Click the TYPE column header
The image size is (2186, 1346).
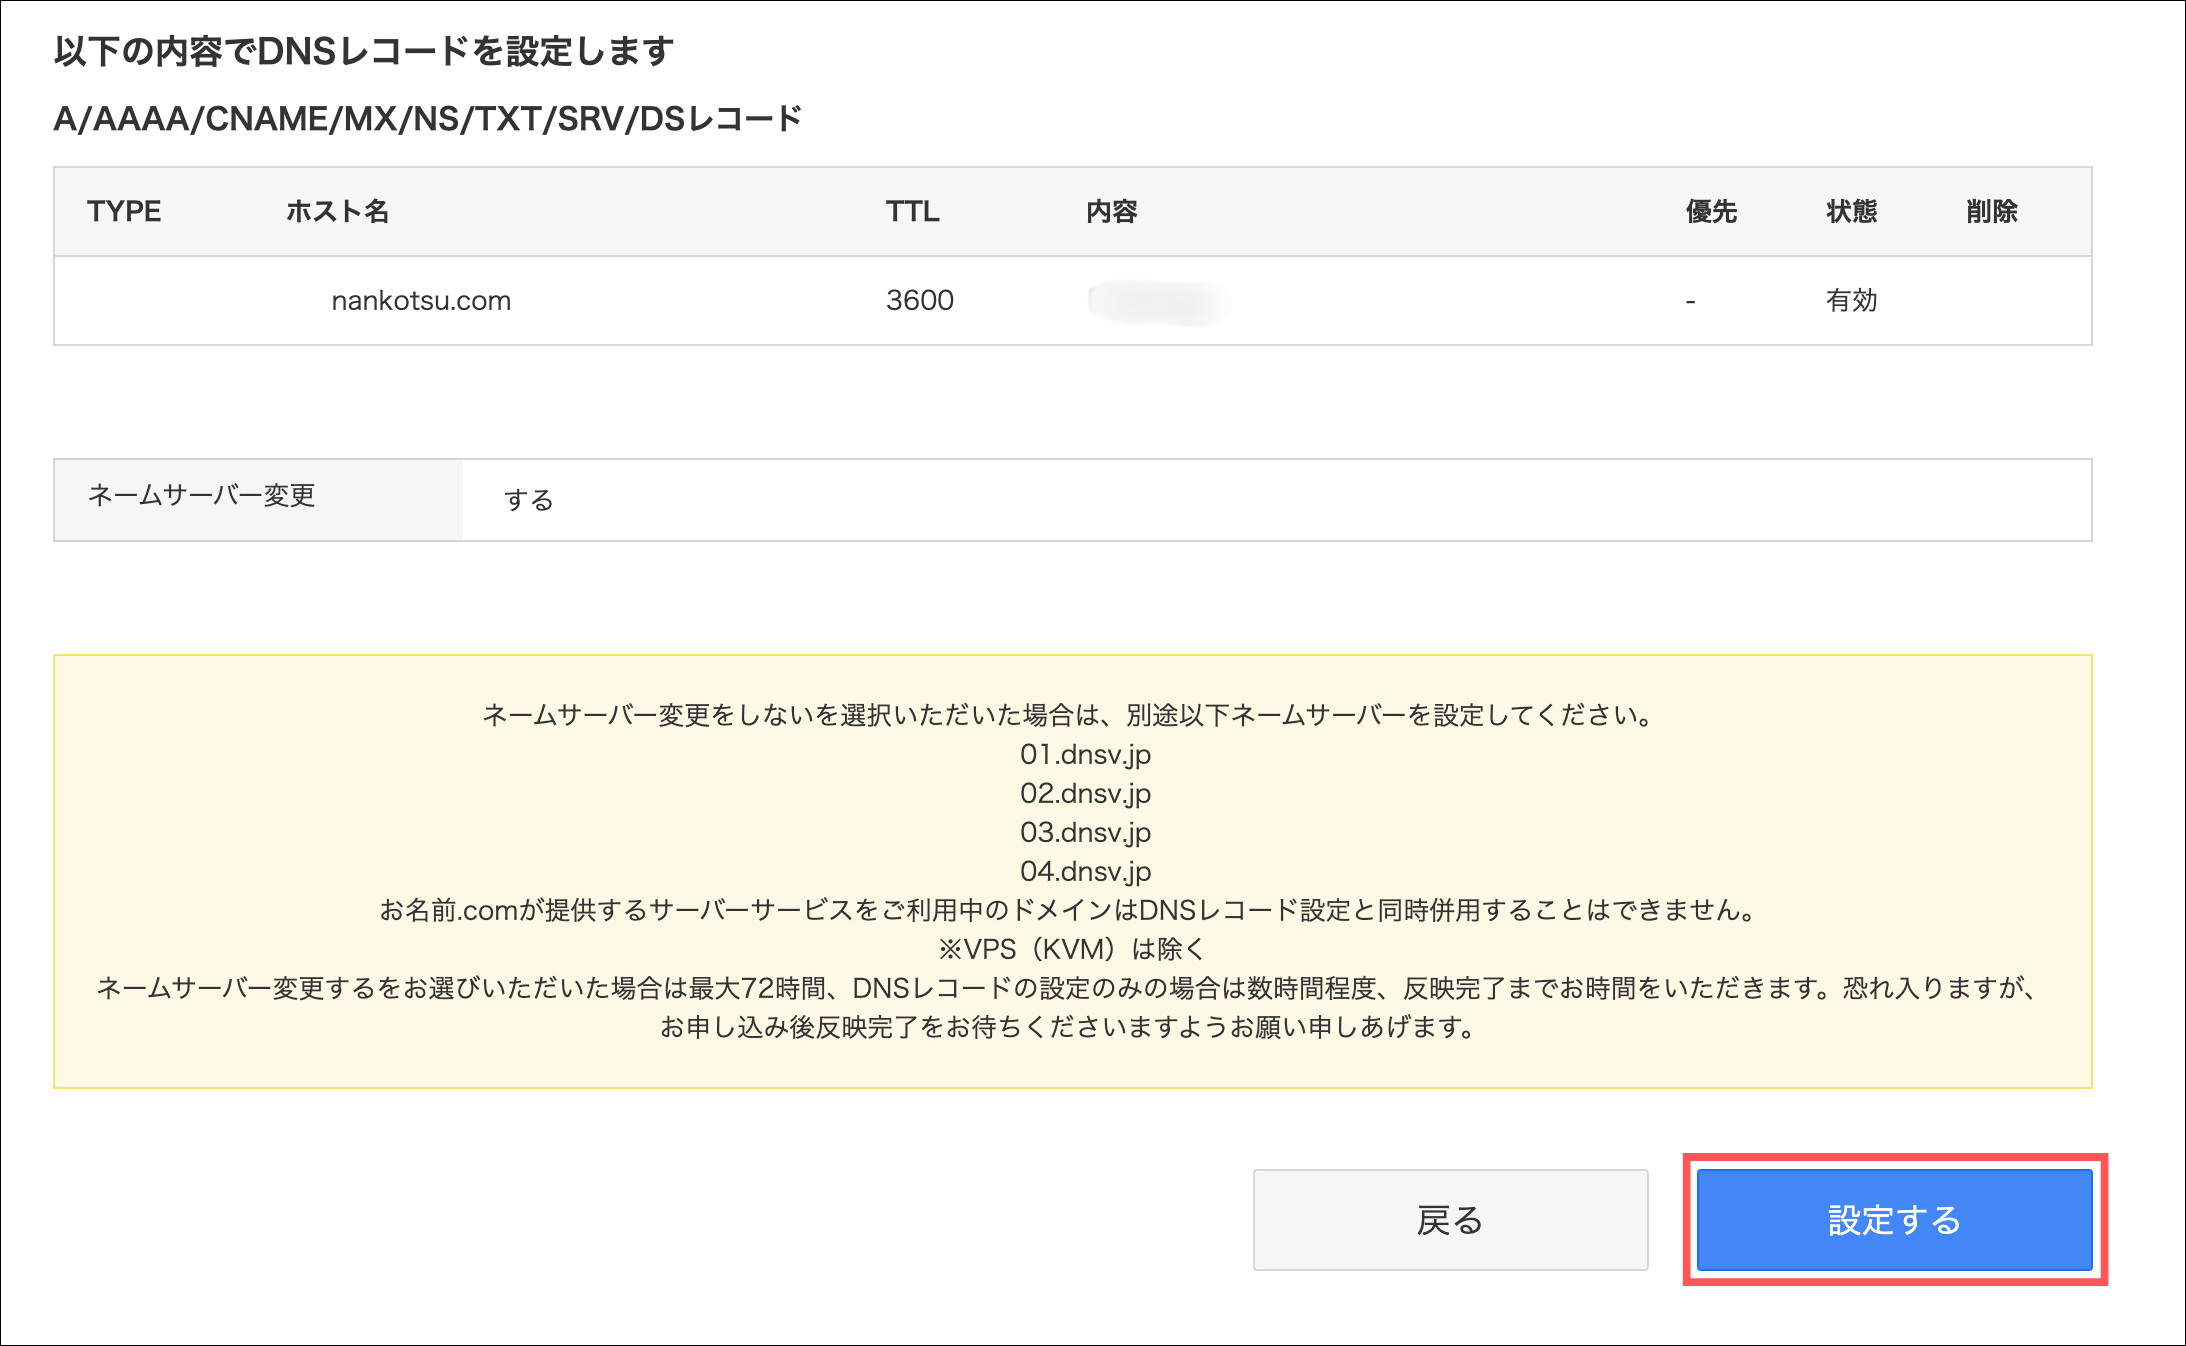click(x=124, y=211)
